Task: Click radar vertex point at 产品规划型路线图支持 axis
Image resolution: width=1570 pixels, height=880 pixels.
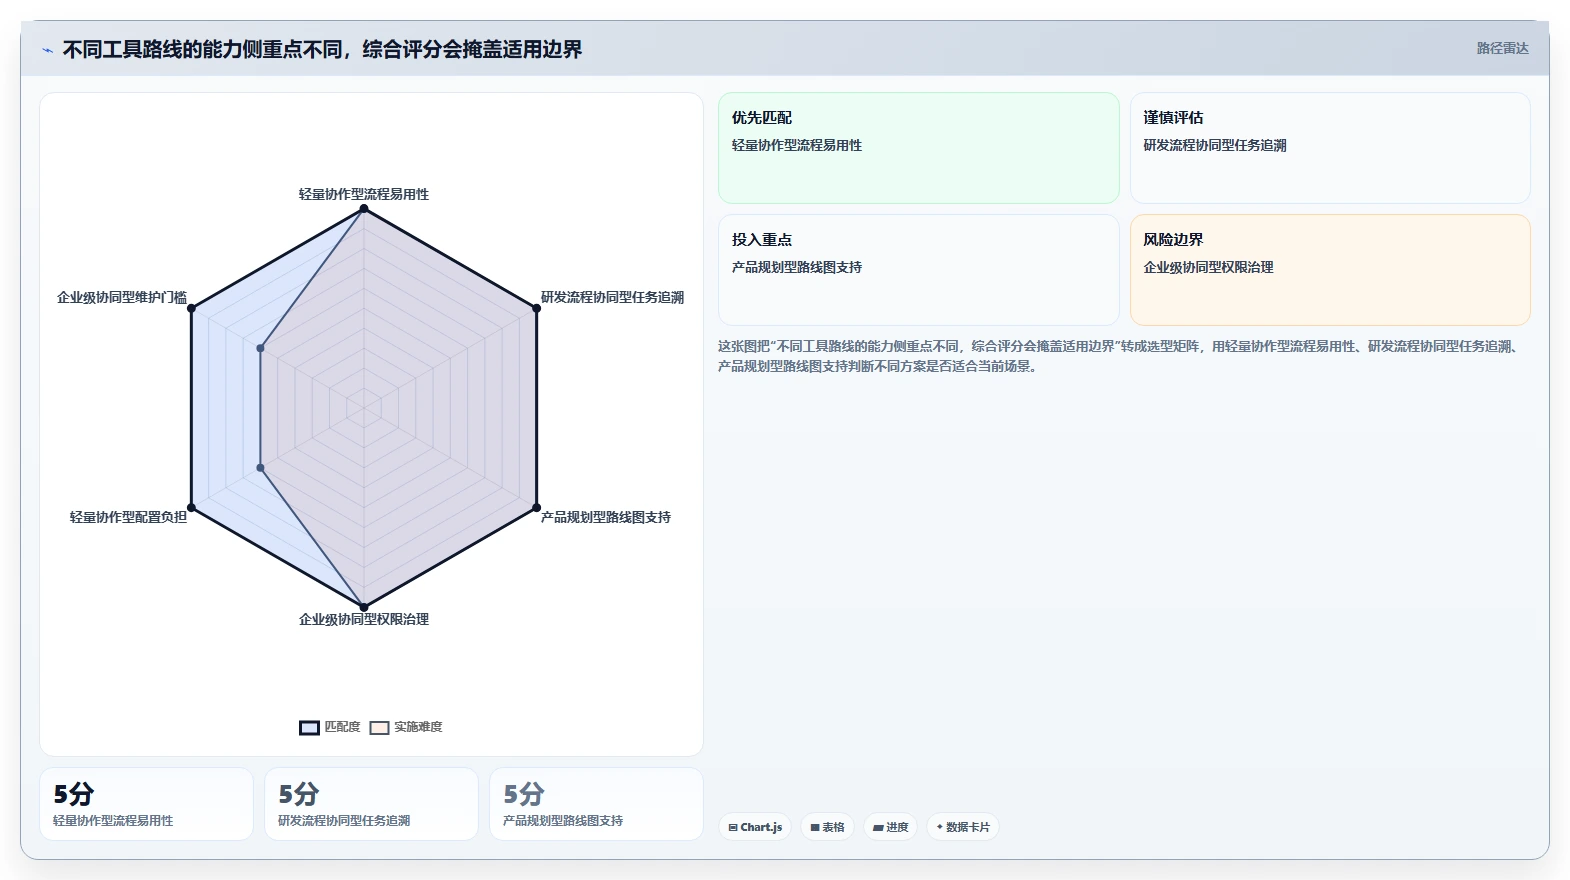Action: tap(536, 507)
